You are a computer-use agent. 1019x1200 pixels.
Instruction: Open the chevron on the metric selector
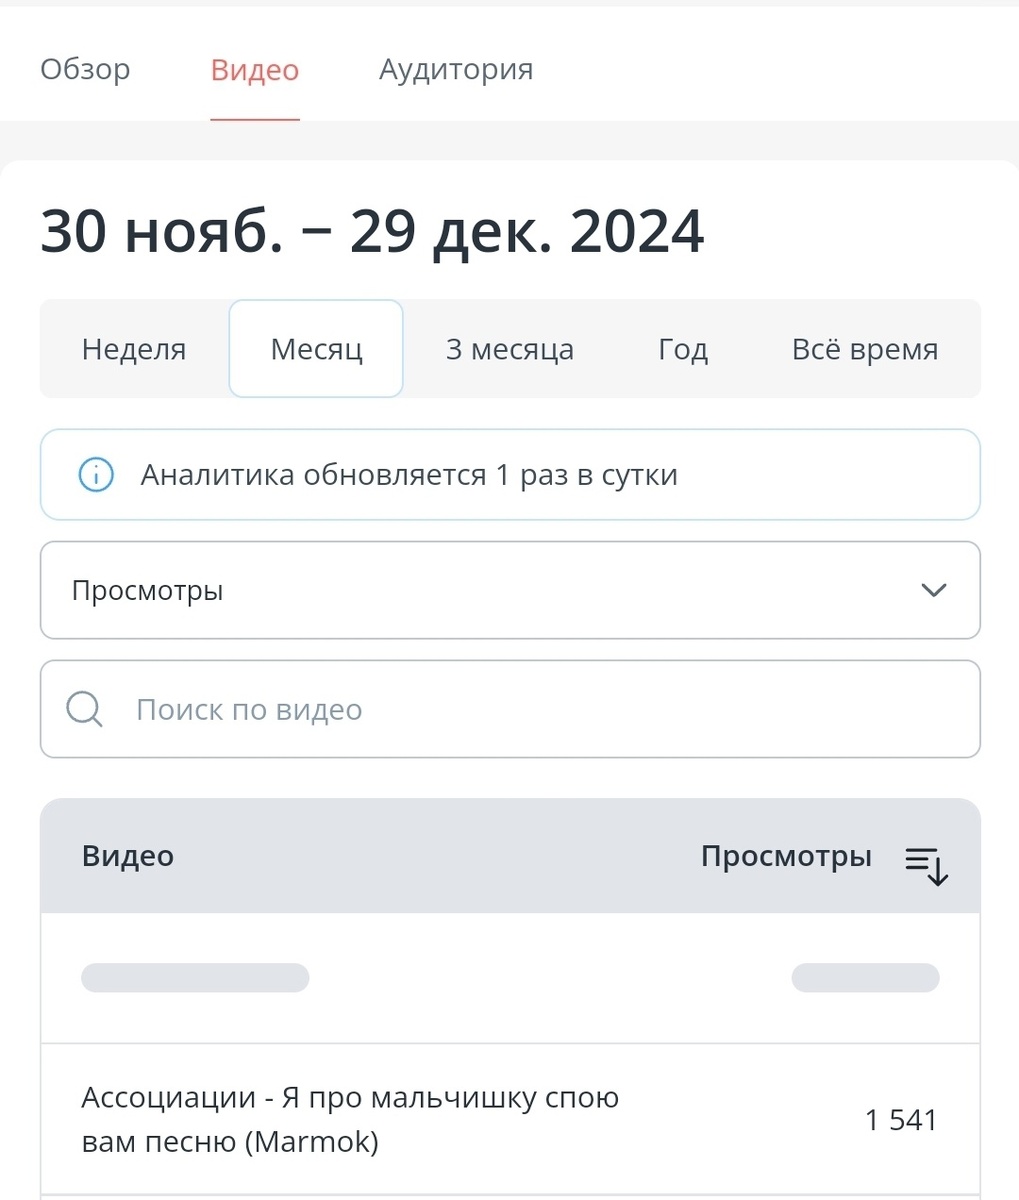tap(932, 590)
